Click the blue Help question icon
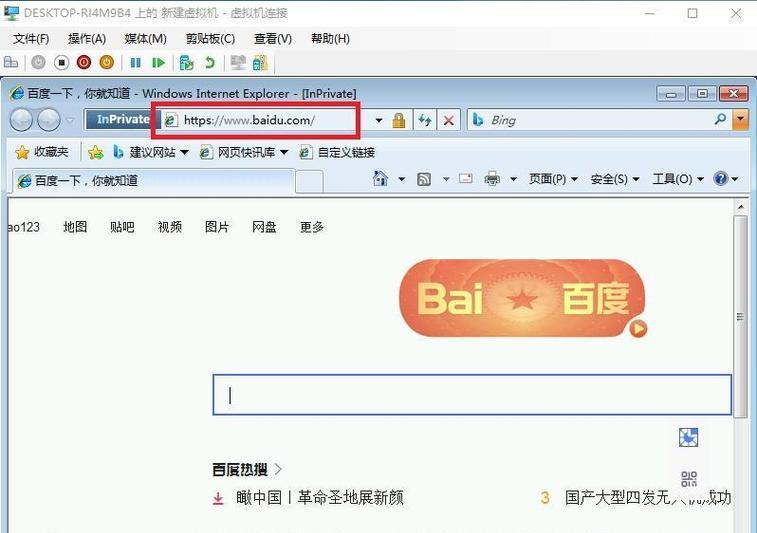This screenshot has height=533, width=757. (x=720, y=179)
